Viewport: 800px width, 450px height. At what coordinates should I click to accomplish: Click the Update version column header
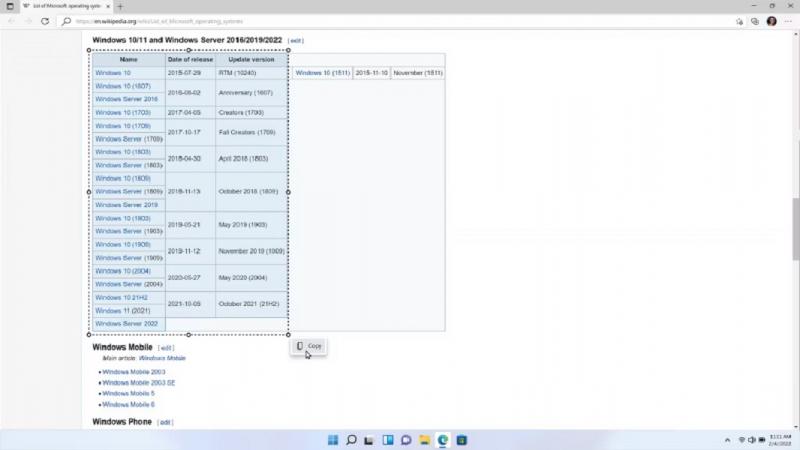(252, 60)
